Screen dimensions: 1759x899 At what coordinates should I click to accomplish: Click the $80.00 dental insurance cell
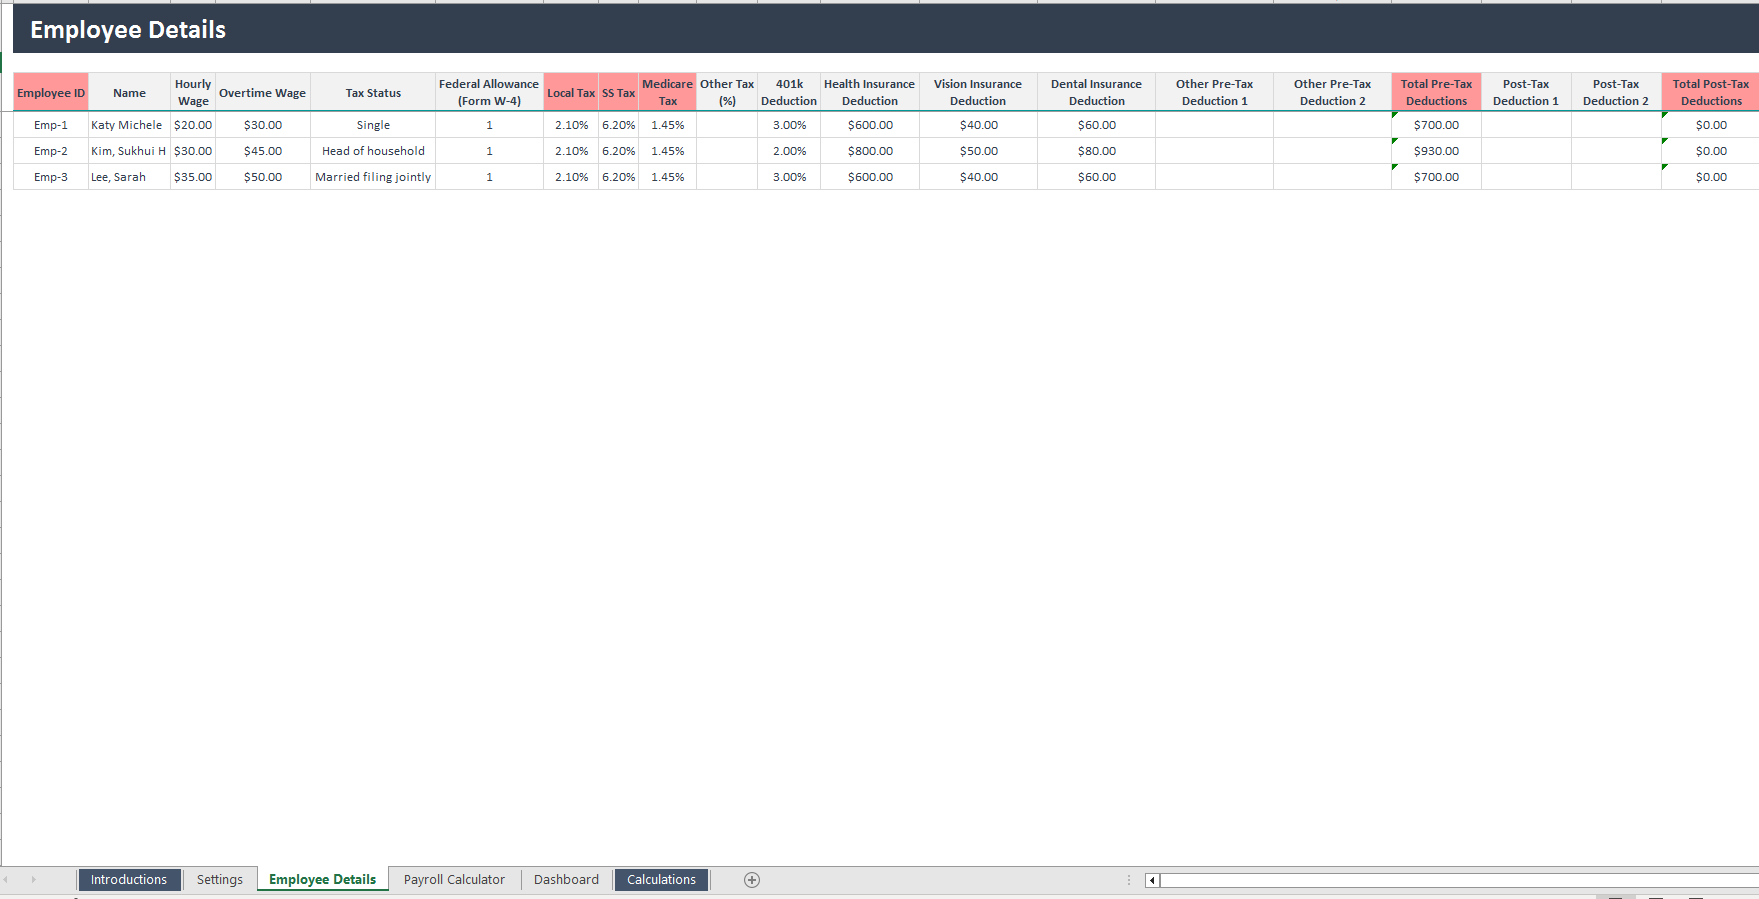point(1096,151)
